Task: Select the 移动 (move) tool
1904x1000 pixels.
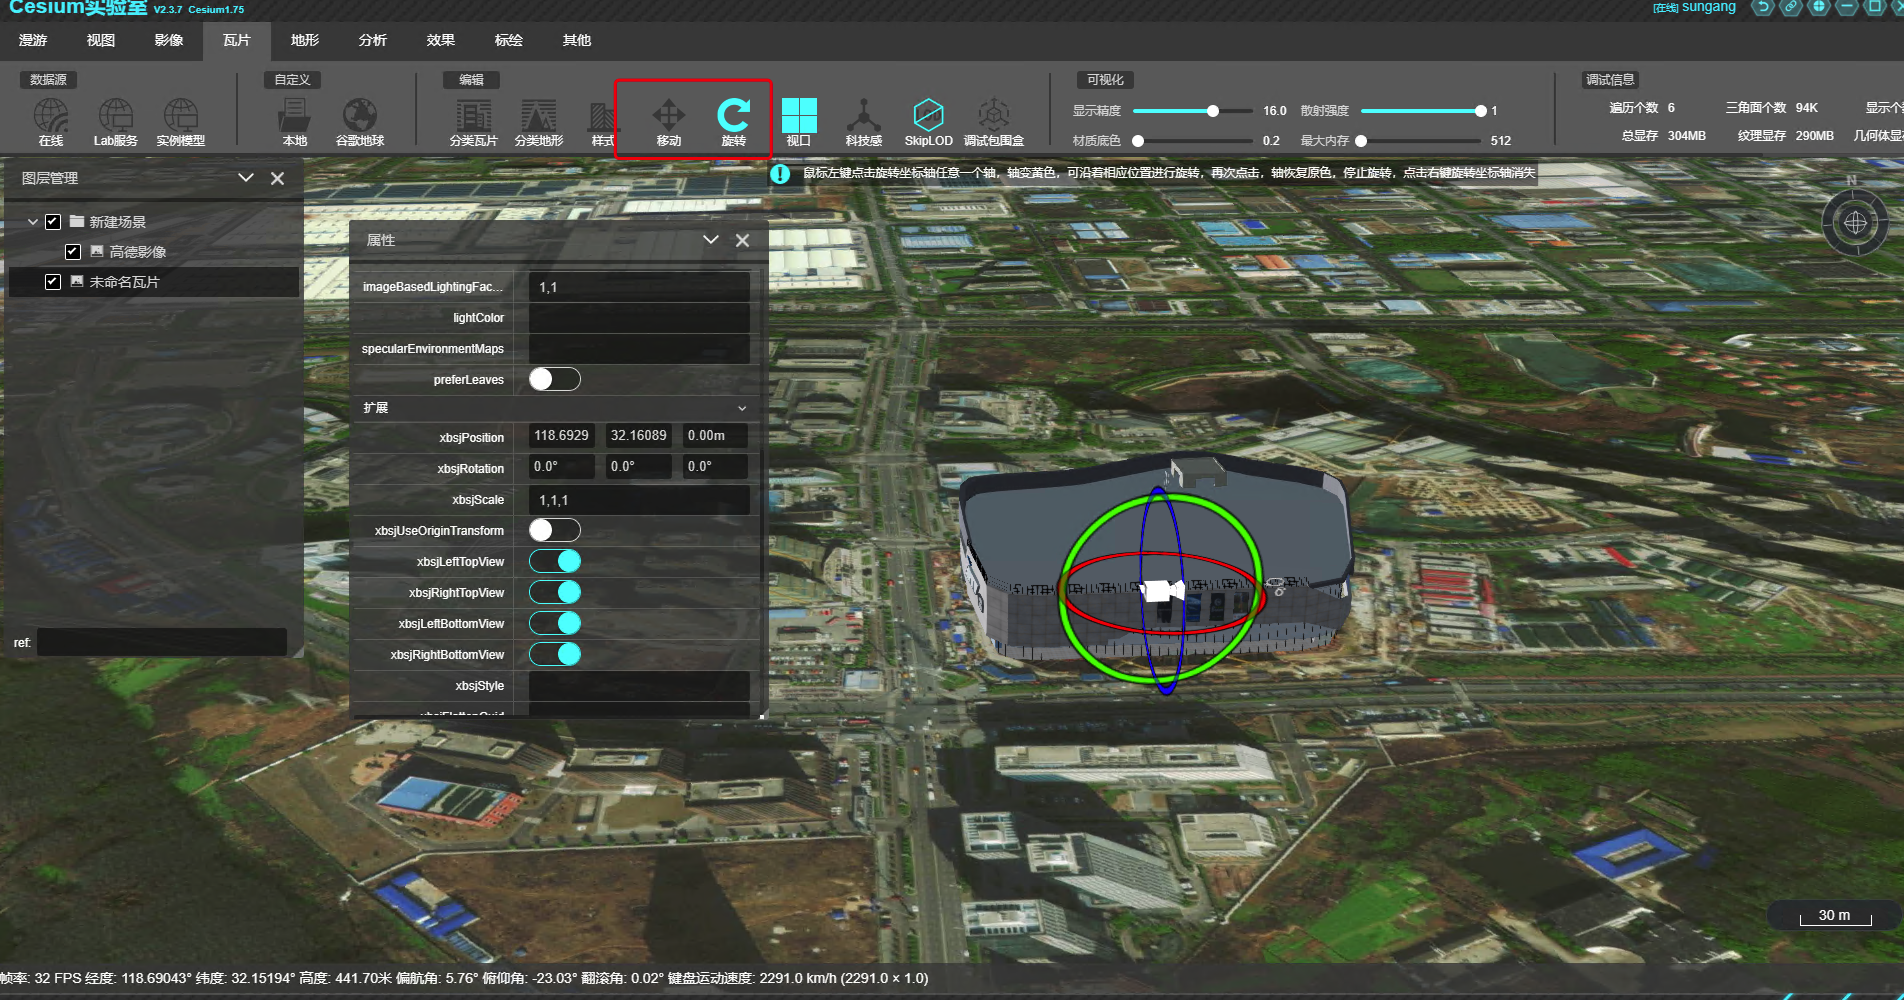Action: (x=668, y=121)
